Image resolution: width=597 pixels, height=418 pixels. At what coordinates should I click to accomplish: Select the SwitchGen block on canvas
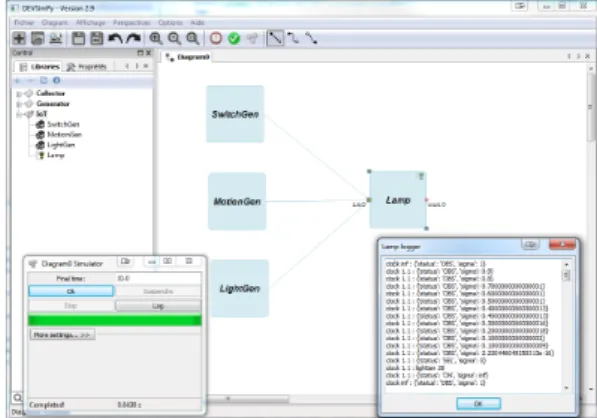coord(235,114)
